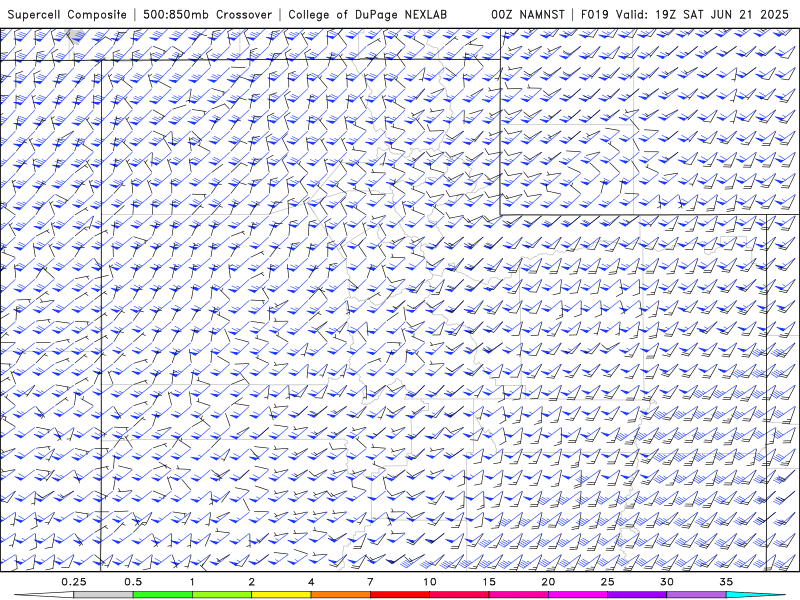Click the orange 4–7 legend segment
Image resolution: width=800 pixels, height=600 pixels.
pos(340,595)
